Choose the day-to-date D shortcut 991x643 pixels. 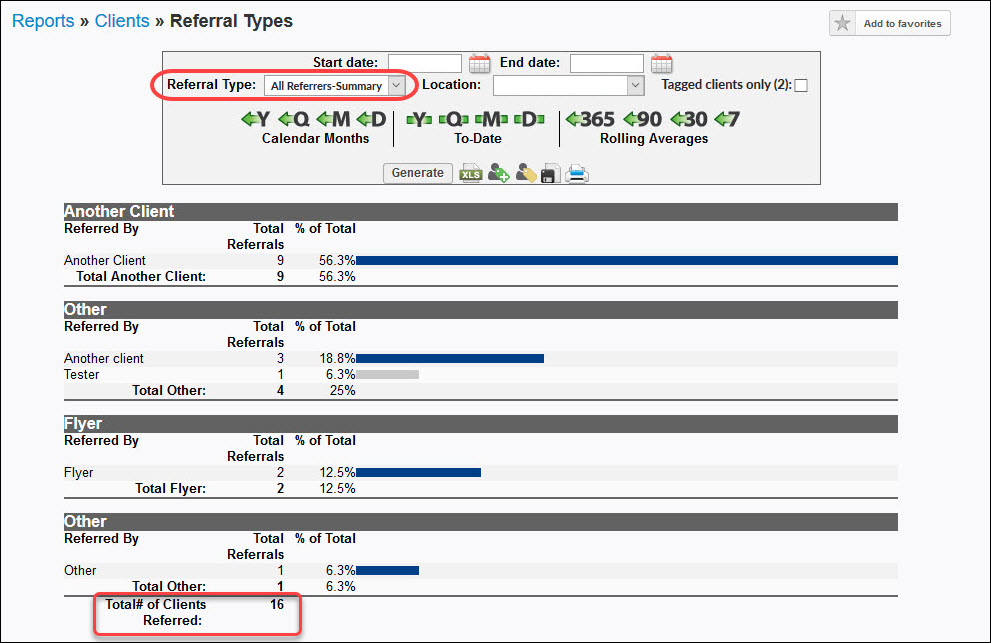[529, 119]
